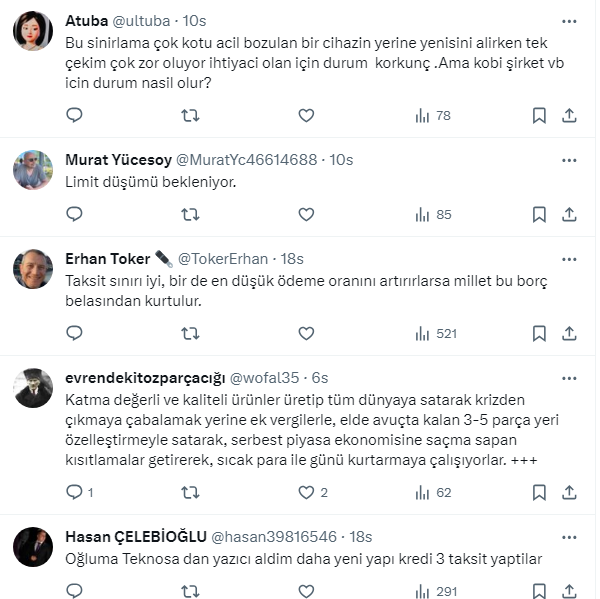Open more options on Atuba's tweet
Viewport: 600px width, 599px height.
coord(569,21)
